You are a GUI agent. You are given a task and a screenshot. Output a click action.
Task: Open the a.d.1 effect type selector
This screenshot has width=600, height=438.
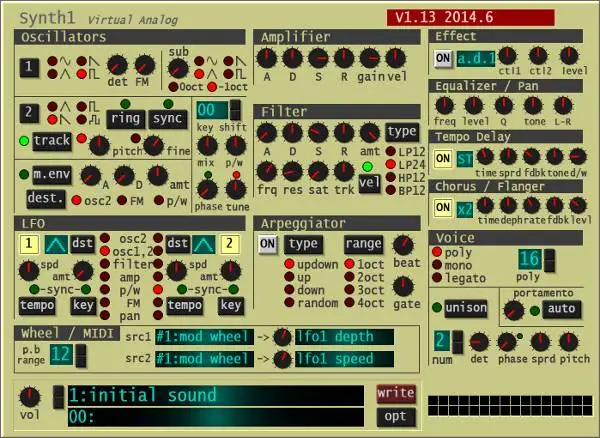point(476,58)
